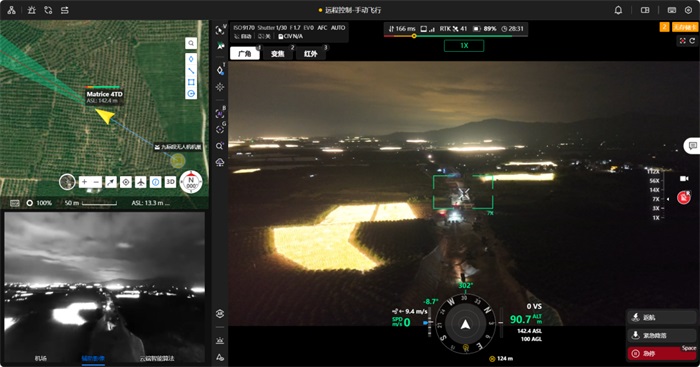This screenshot has width=700, height=367.
Task: Select the map polygon area tool
Action: (191, 82)
